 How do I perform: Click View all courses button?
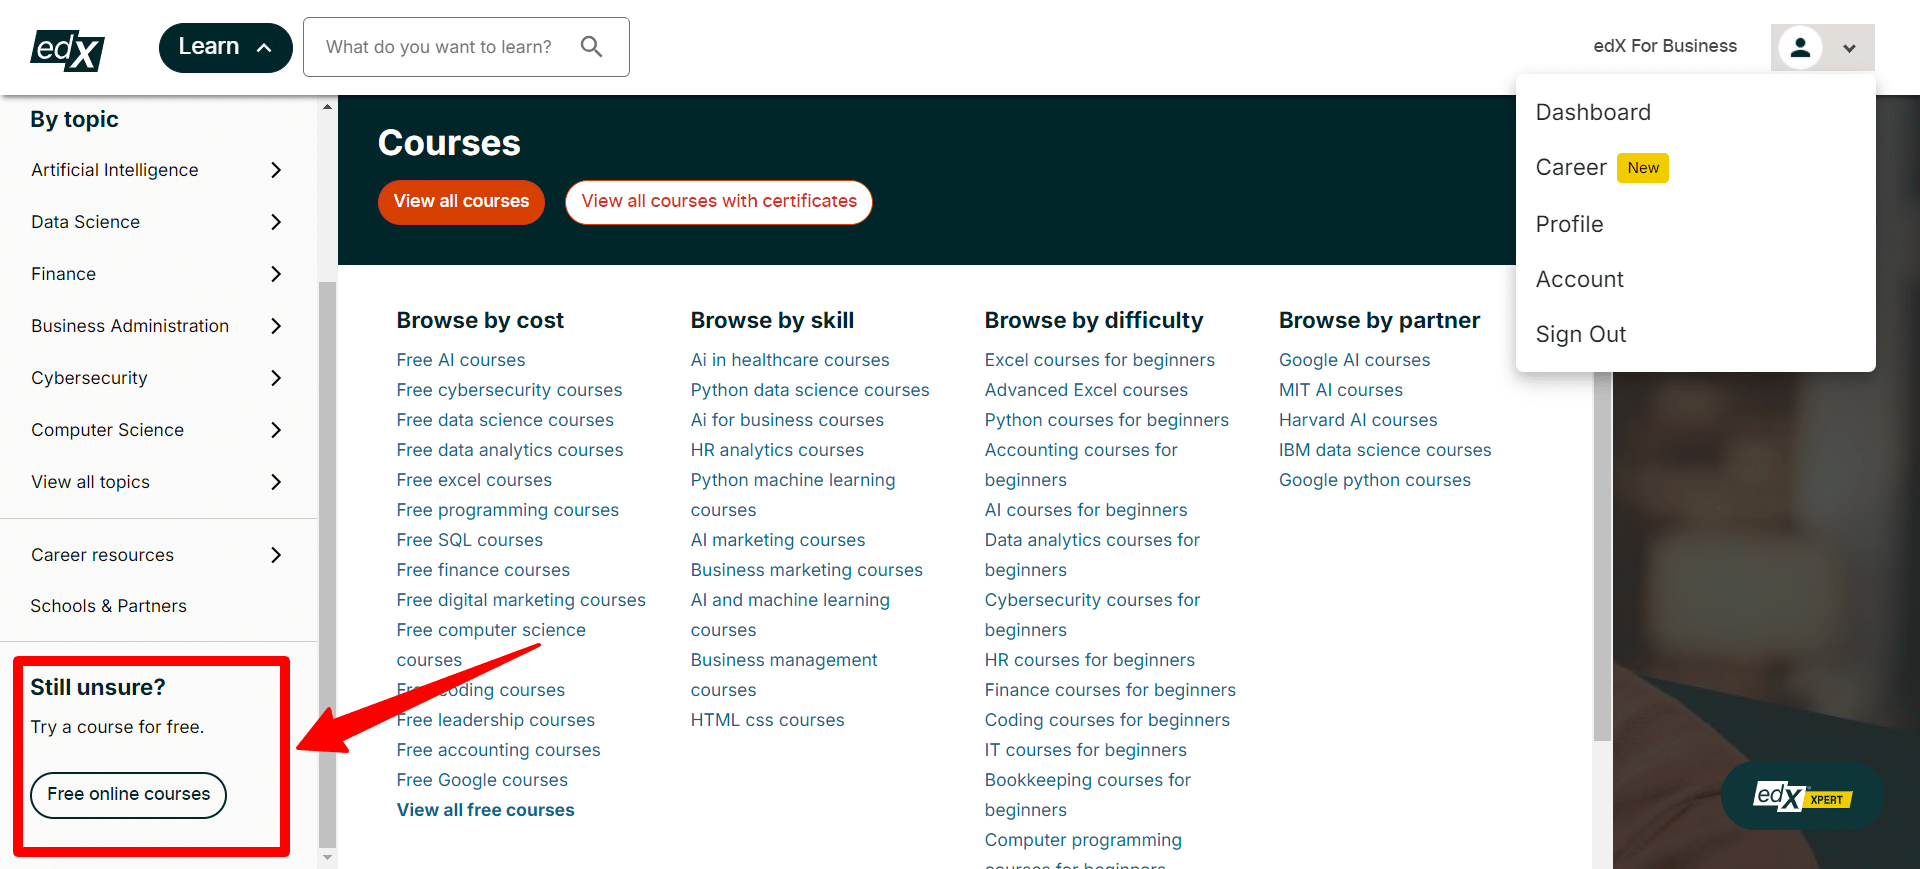tap(461, 202)
